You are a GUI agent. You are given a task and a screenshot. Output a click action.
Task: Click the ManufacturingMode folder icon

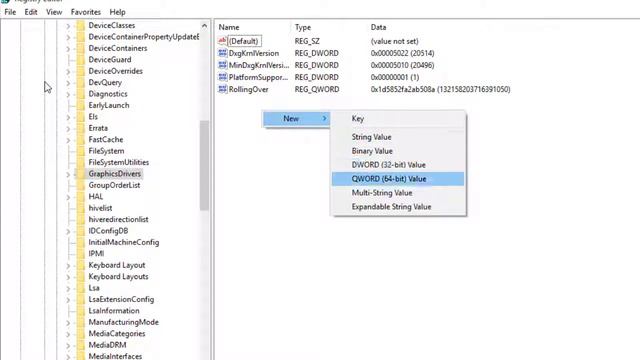80,322
